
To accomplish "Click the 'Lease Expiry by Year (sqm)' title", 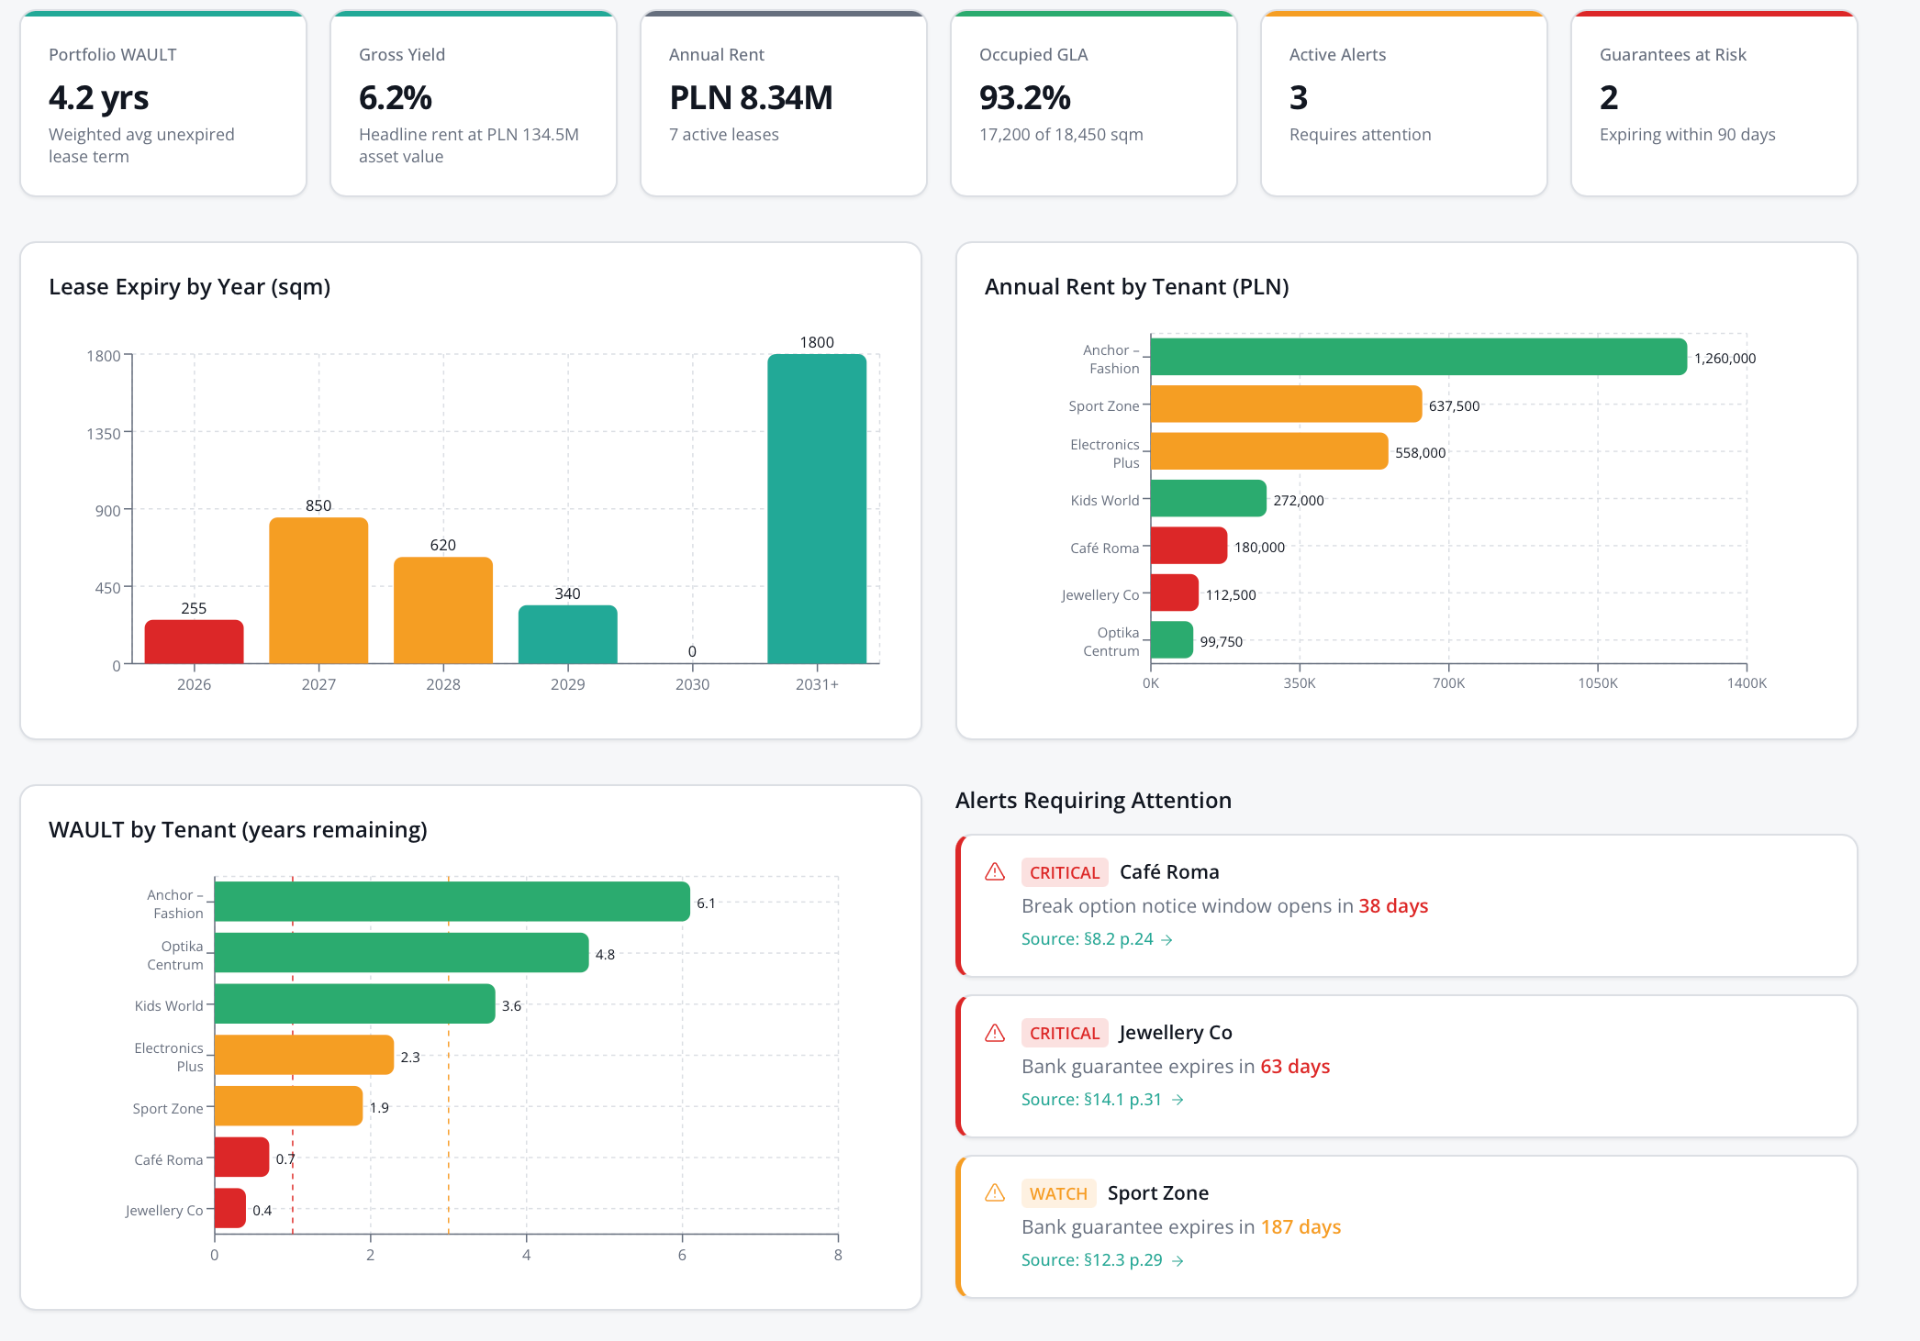I will (190, 287).
